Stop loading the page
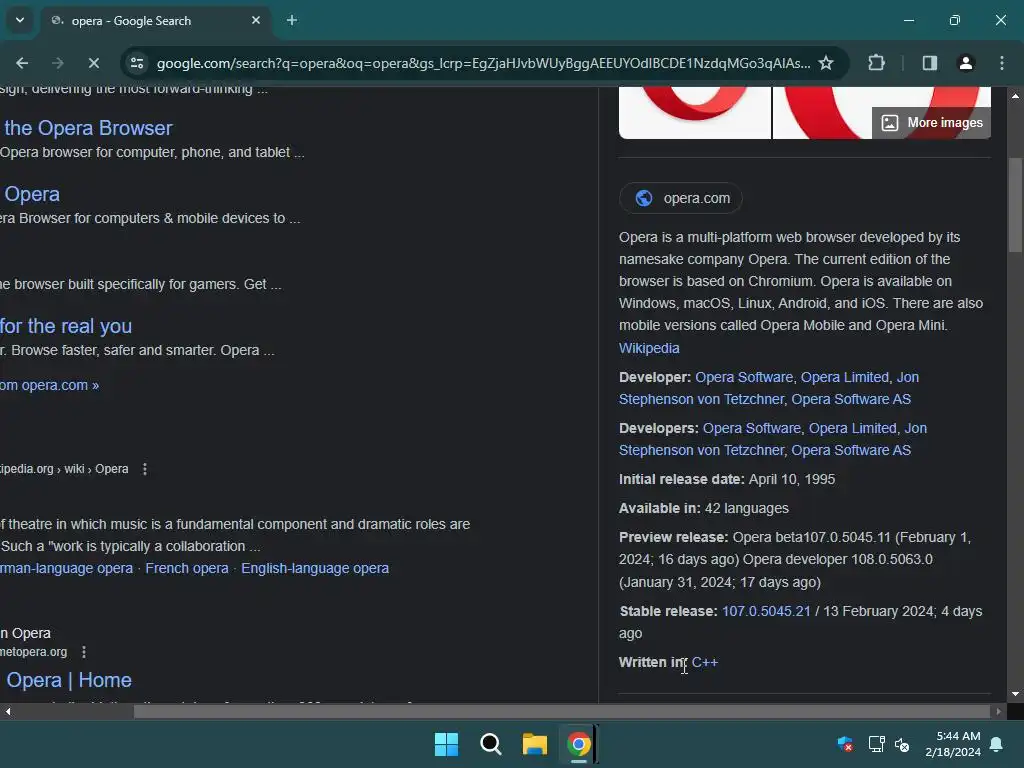1024x768 pixels. (94, 63)
